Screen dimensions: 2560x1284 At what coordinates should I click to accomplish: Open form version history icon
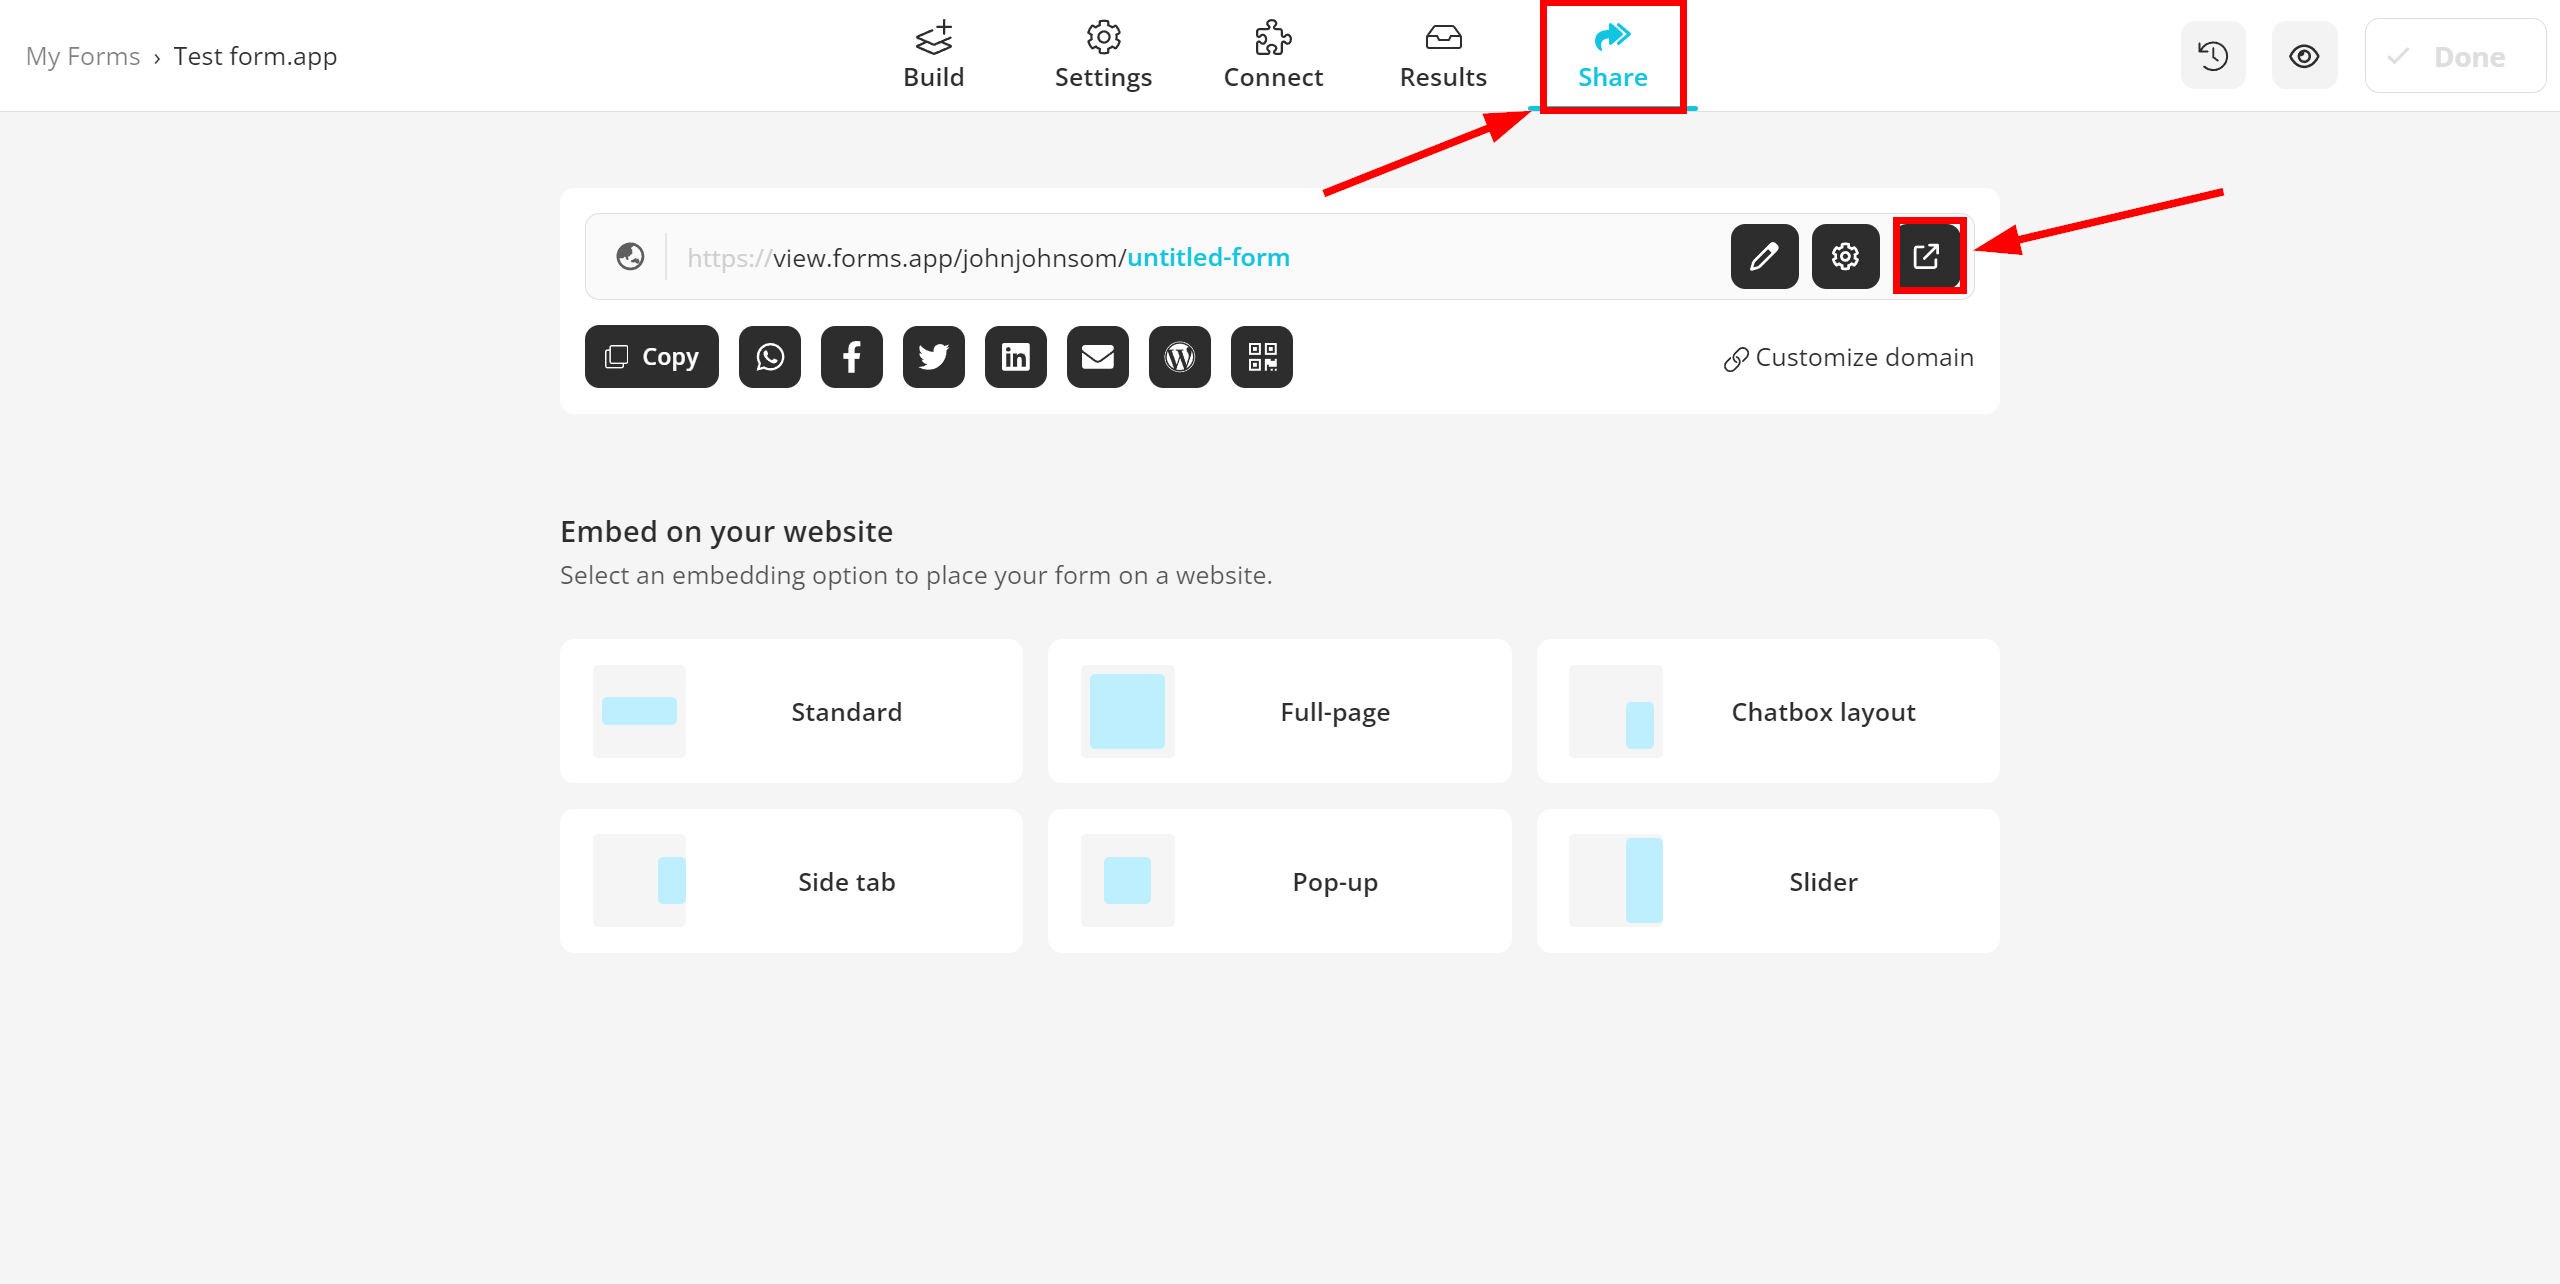[2213, 56]
